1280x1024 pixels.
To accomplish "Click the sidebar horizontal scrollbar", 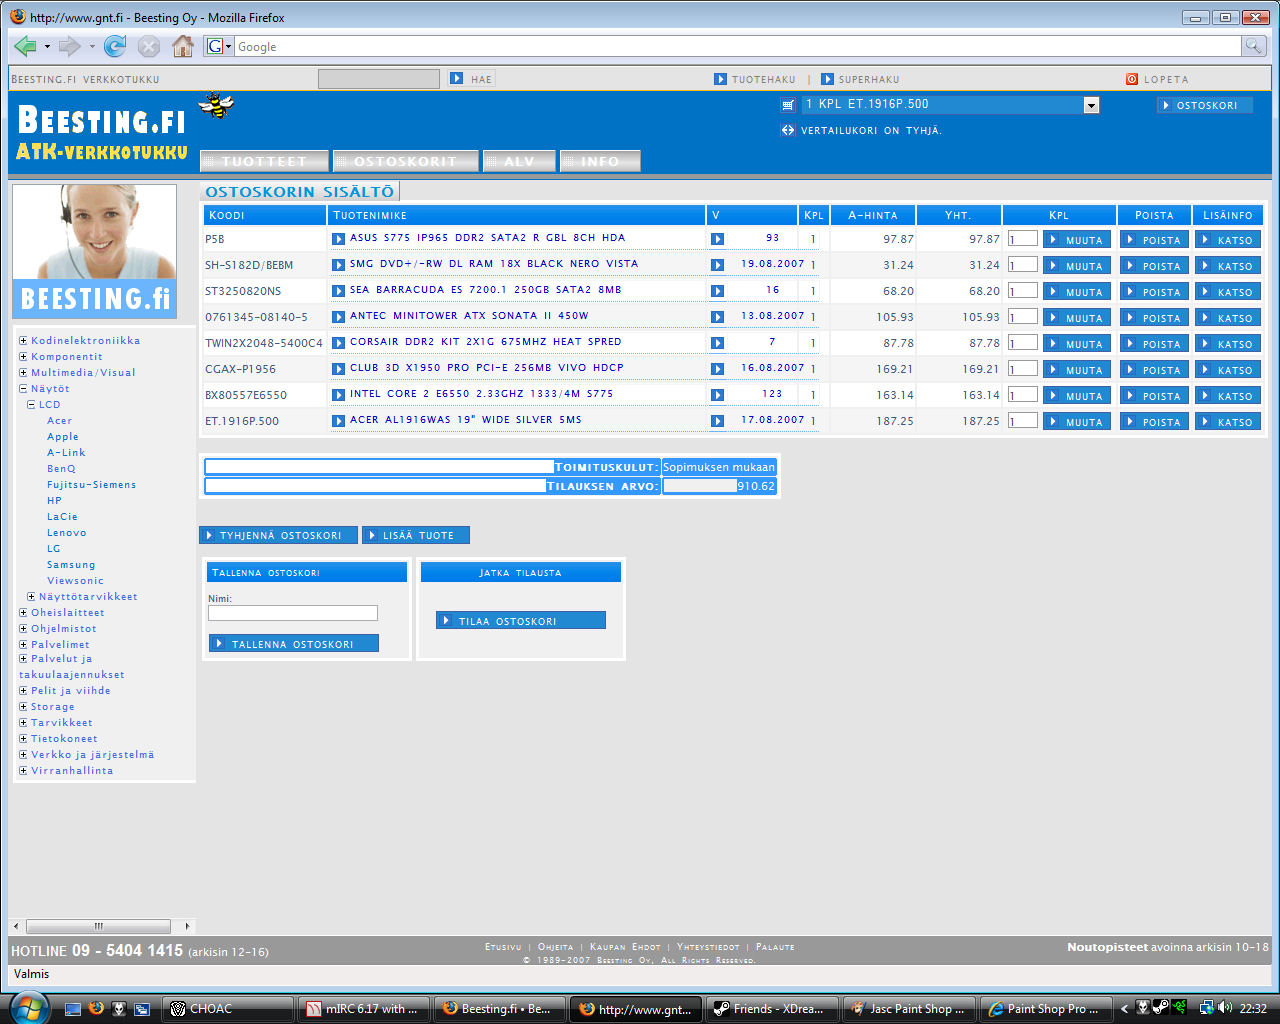I will pos(98,926).
